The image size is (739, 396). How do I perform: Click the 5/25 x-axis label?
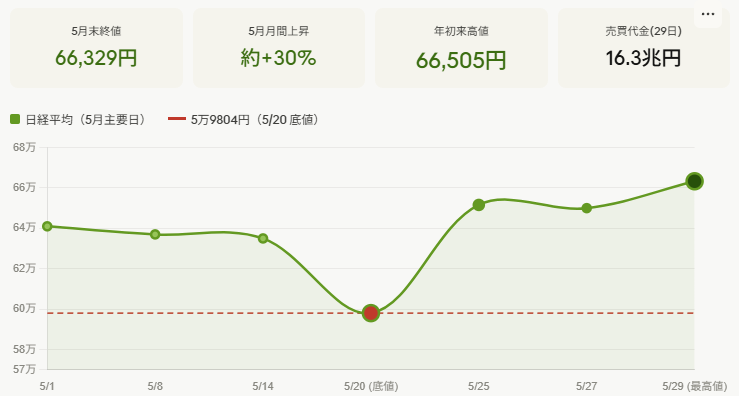coord(479,387)
